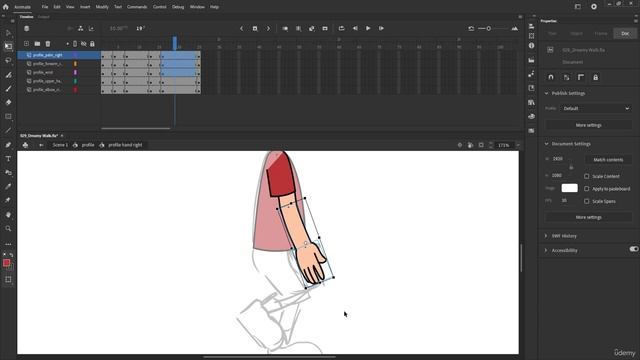Screen dimensions: 640x360
Task: Click the New Layer icon
Action: pyautogui.click(x=27, y=44)
